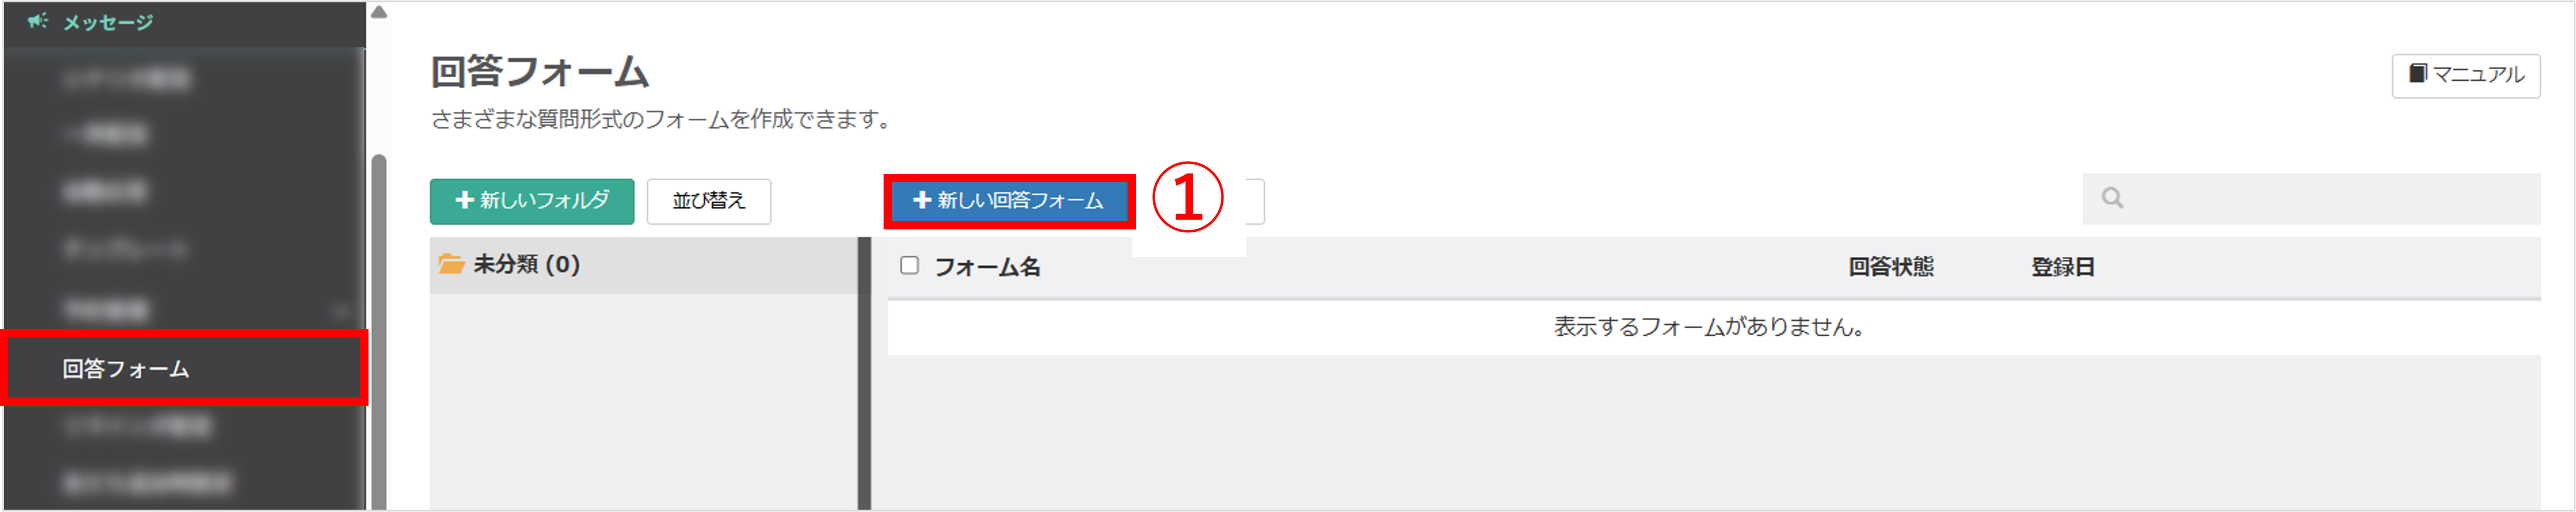
Task: Click the 新しいフォルダ button
Action: [532, 201]
